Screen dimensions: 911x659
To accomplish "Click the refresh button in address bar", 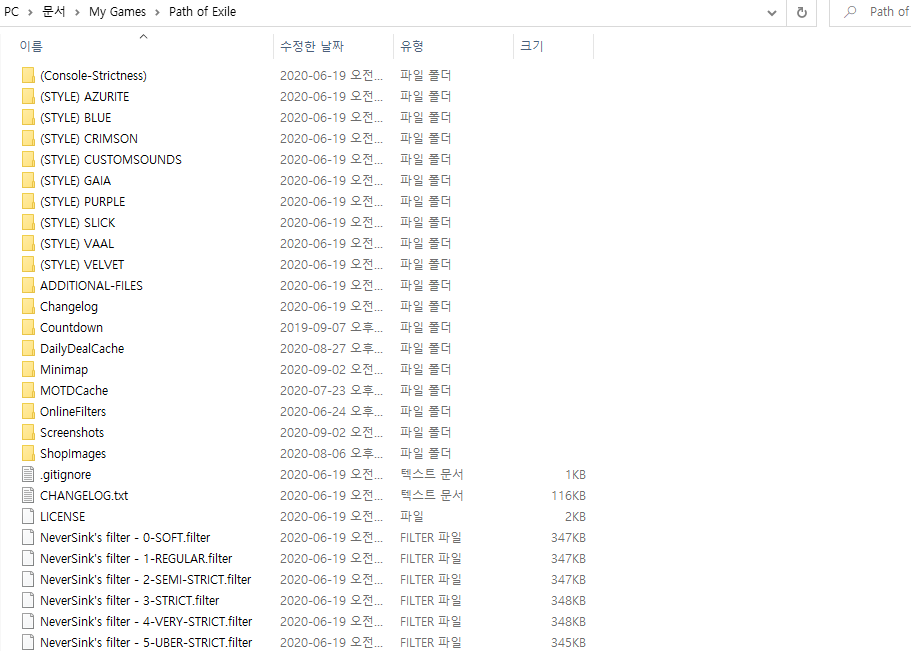I will [802, 12].
